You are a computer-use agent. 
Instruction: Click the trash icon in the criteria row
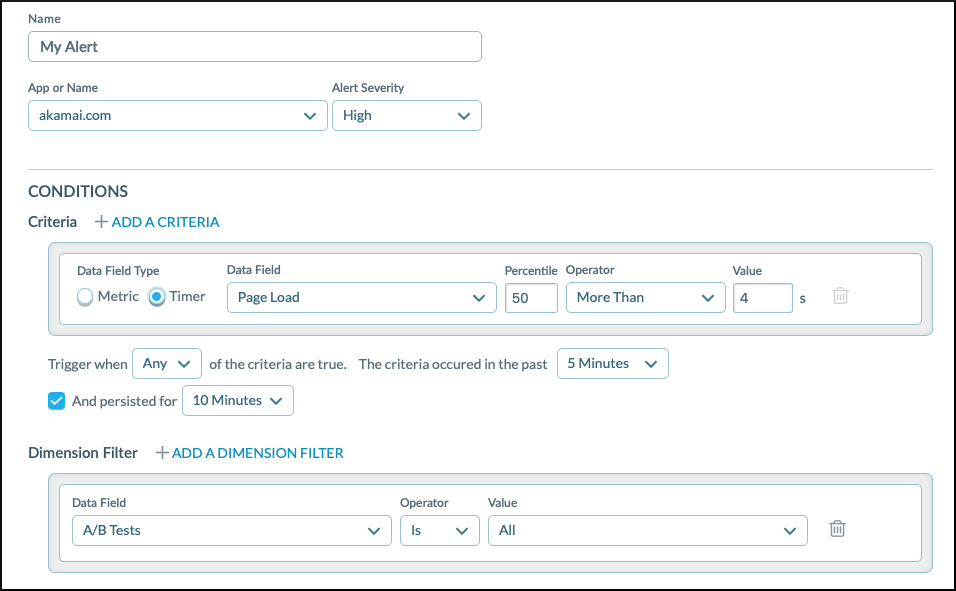840,296
